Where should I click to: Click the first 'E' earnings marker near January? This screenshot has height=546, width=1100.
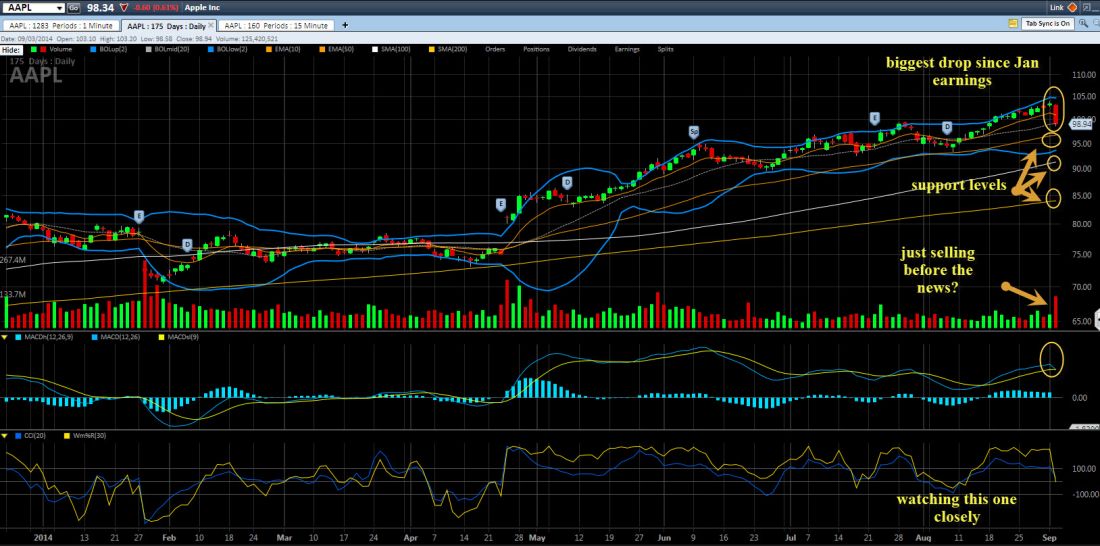tap(139, 215)
